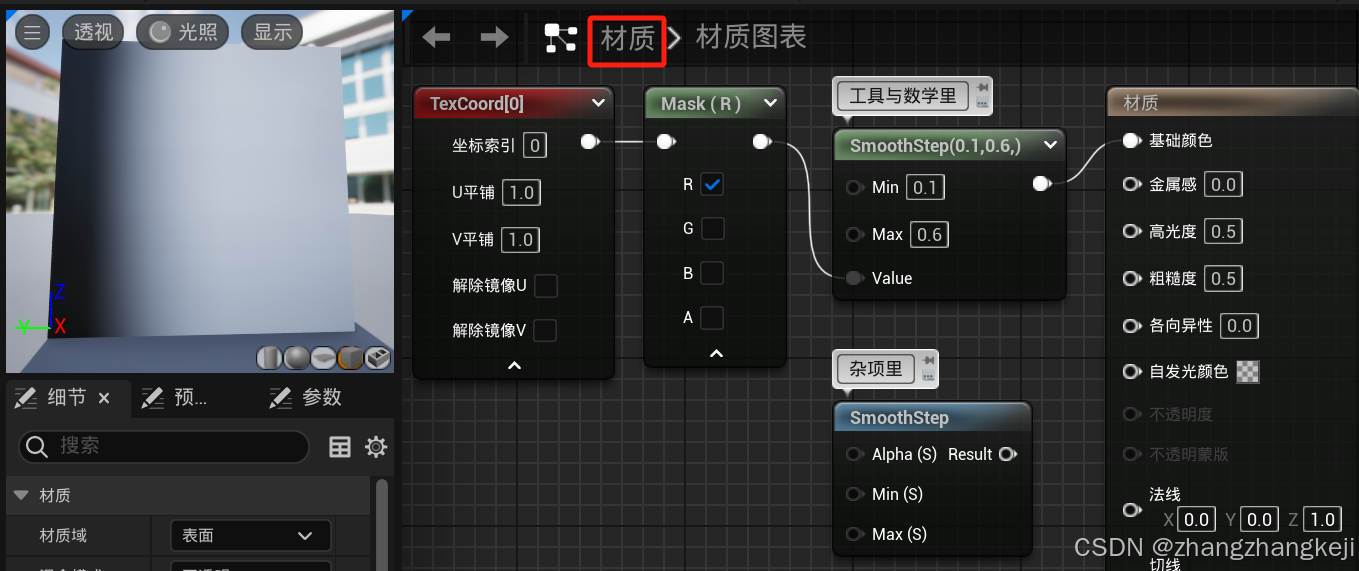Expand TexCoord[0] node header dropdown
This screenshot has width=1359, height=571.
[598, 103]
